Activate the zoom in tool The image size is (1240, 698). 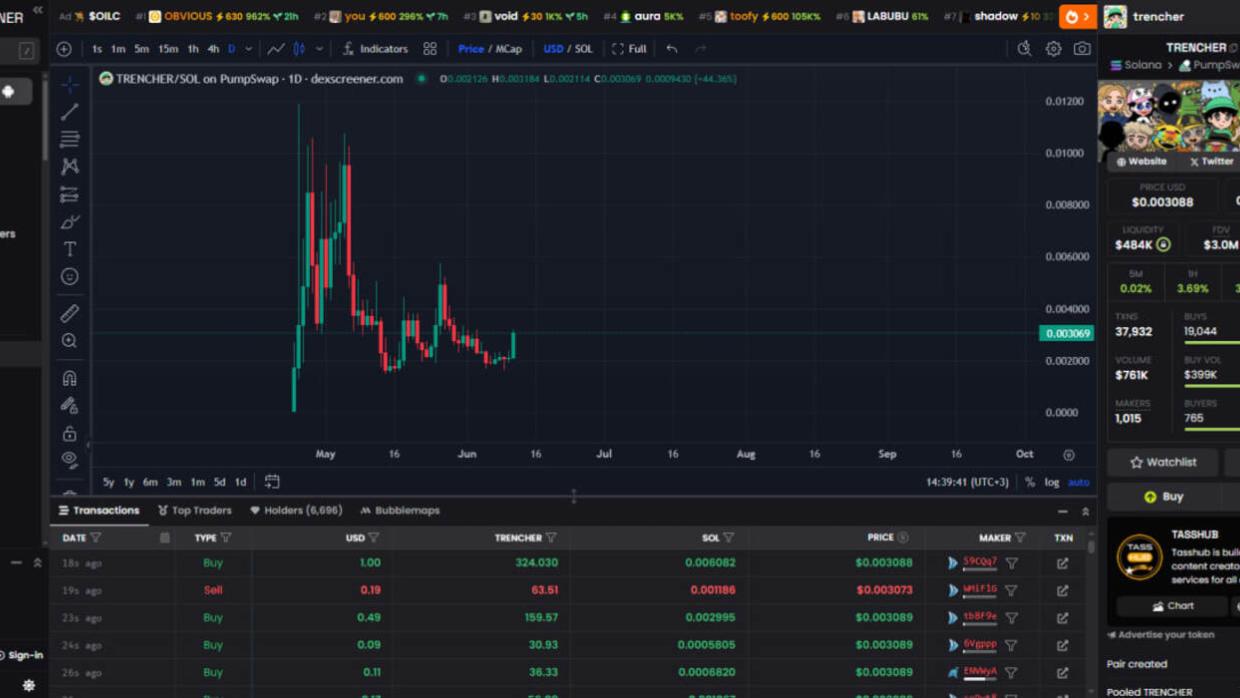click(x=69, y=341)
